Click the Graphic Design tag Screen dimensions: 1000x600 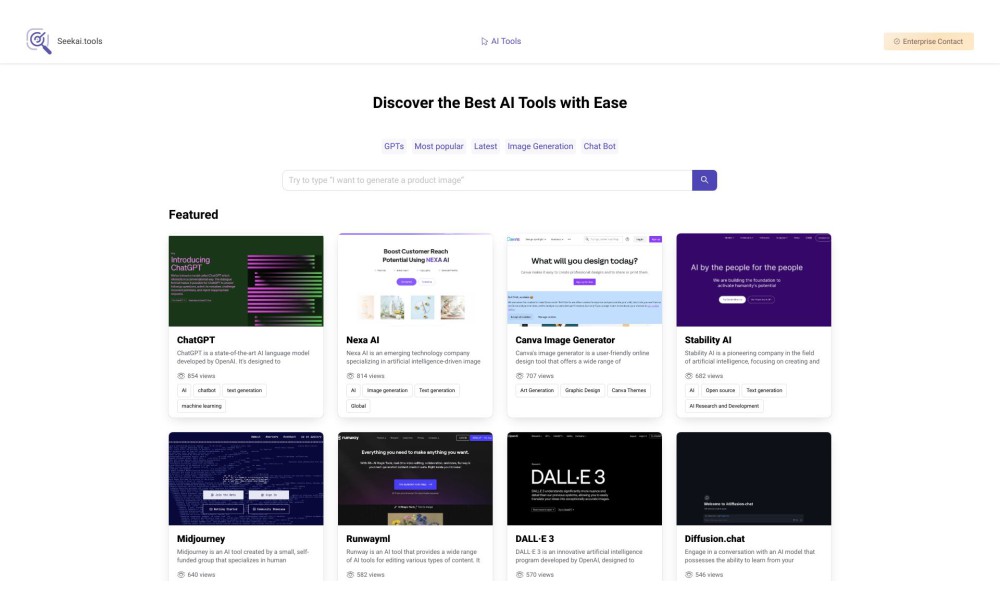pyautogui.click(x=582, y=390)
